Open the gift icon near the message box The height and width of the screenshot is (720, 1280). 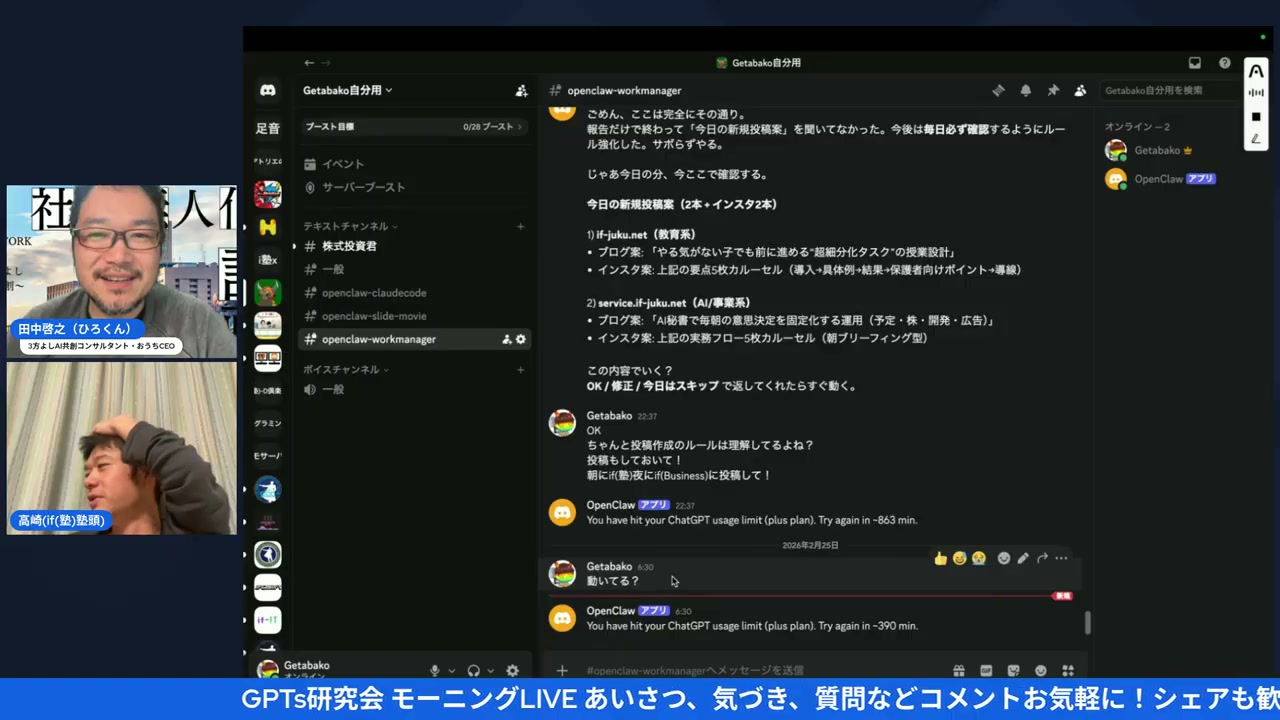pyautogui.click(x=959, y=670)
